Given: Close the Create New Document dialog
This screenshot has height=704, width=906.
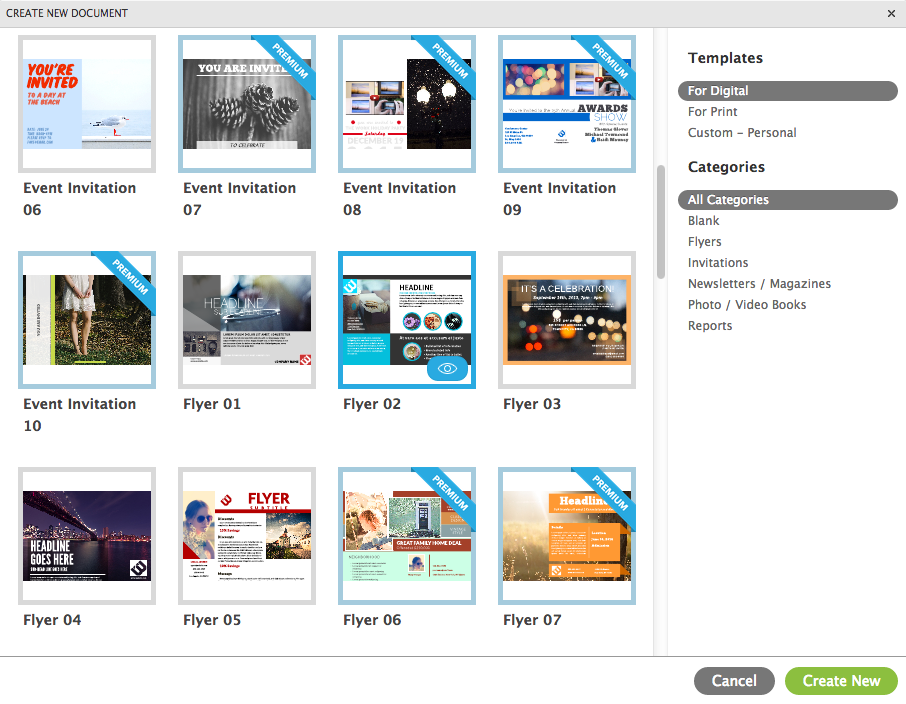Looking at the screenshot, I should pos(891,13).
